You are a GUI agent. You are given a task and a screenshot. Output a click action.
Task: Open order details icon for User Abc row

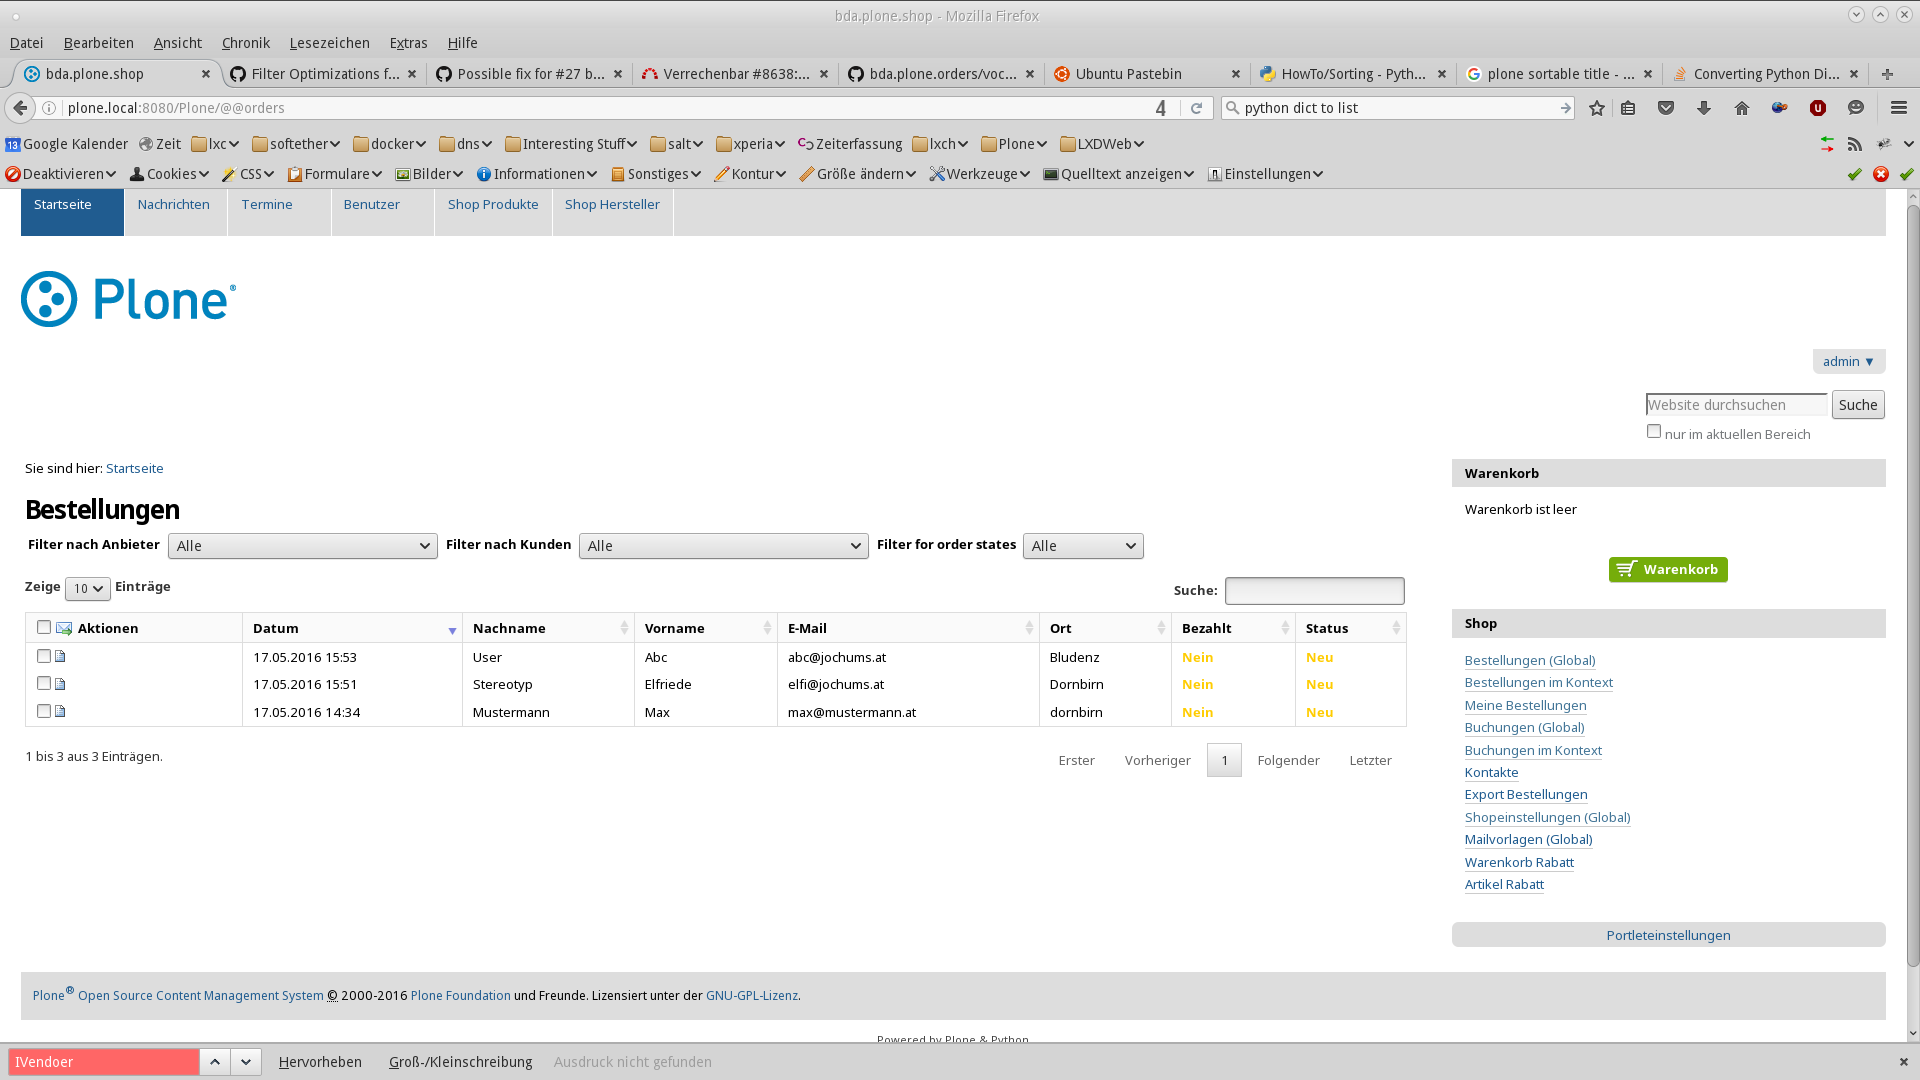point(60,656)
